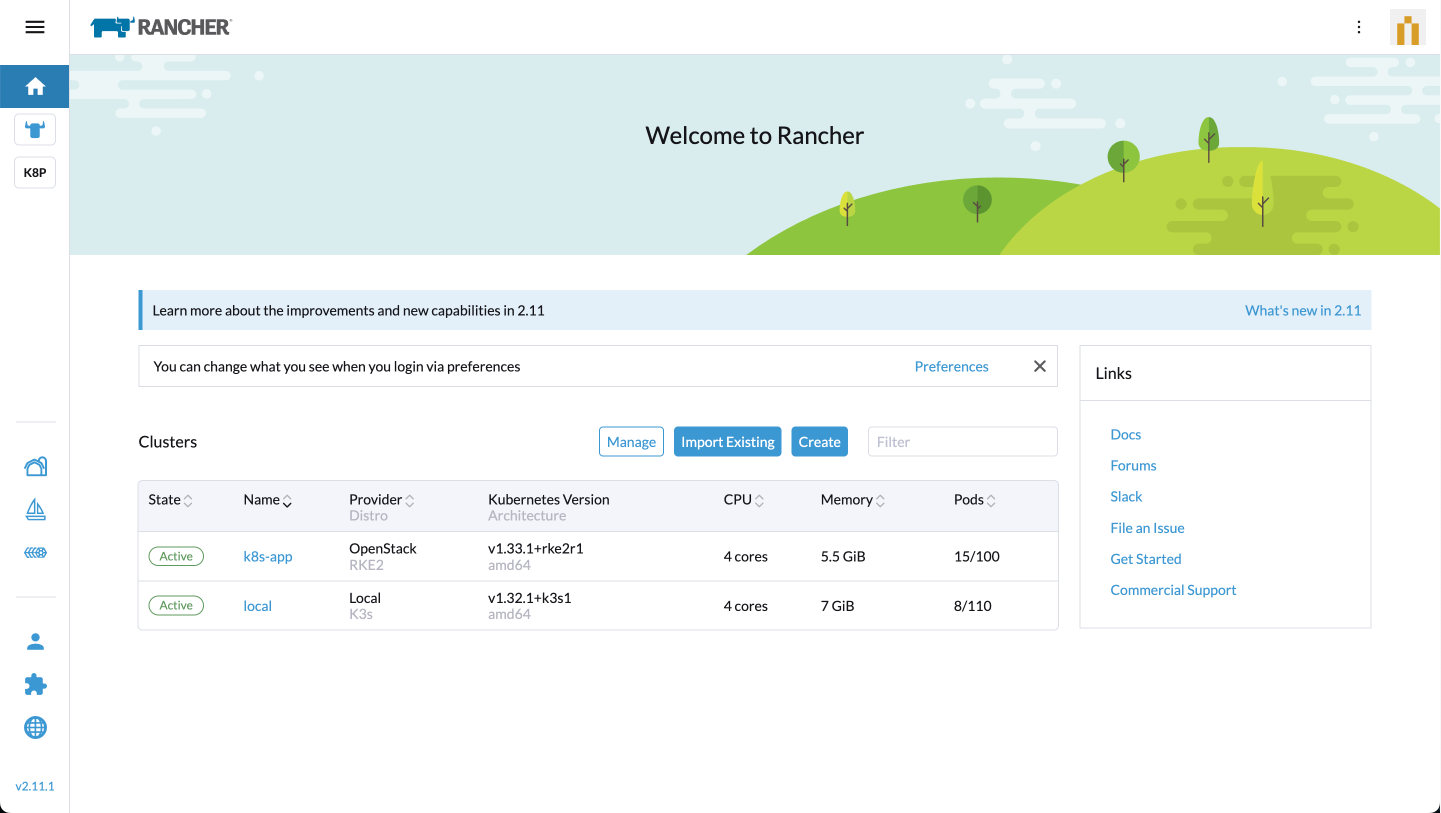Click the Manage clusters button
This screenshot has width=1441, height=813.
tap(631, 442)
